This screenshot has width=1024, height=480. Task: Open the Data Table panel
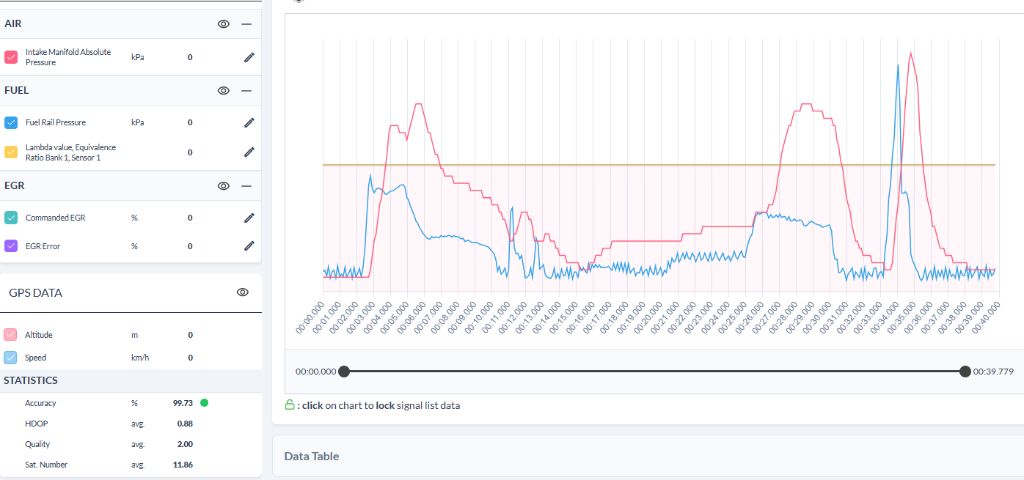(x=648, y=456)
